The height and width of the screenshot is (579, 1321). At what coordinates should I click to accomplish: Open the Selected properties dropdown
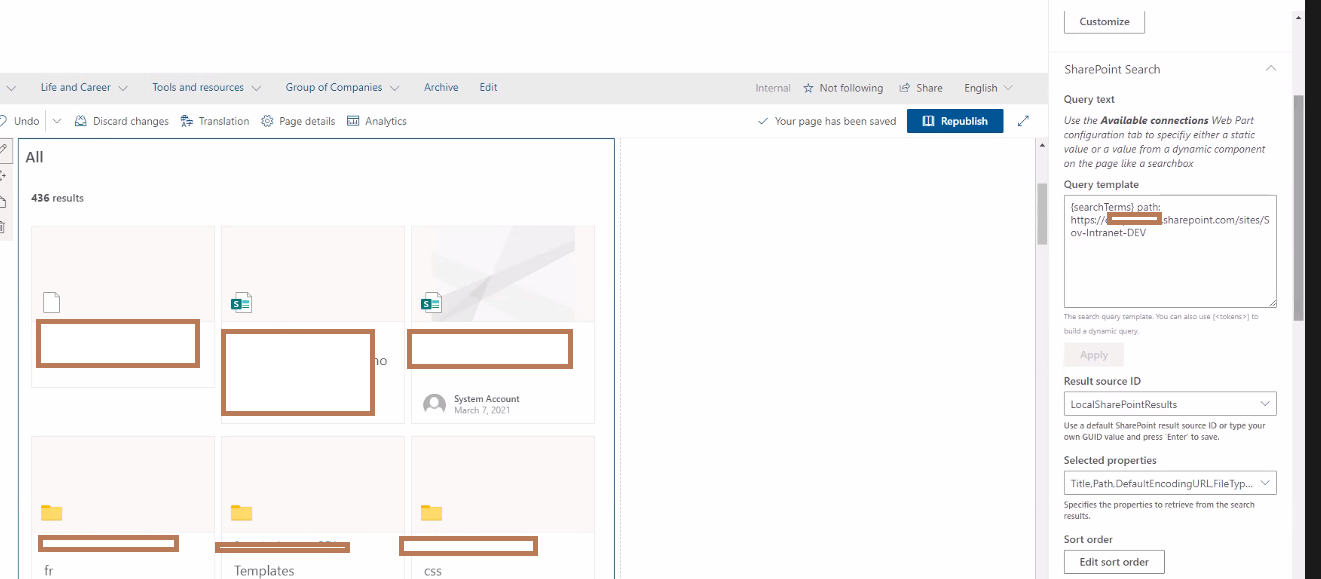(1170, 483)
